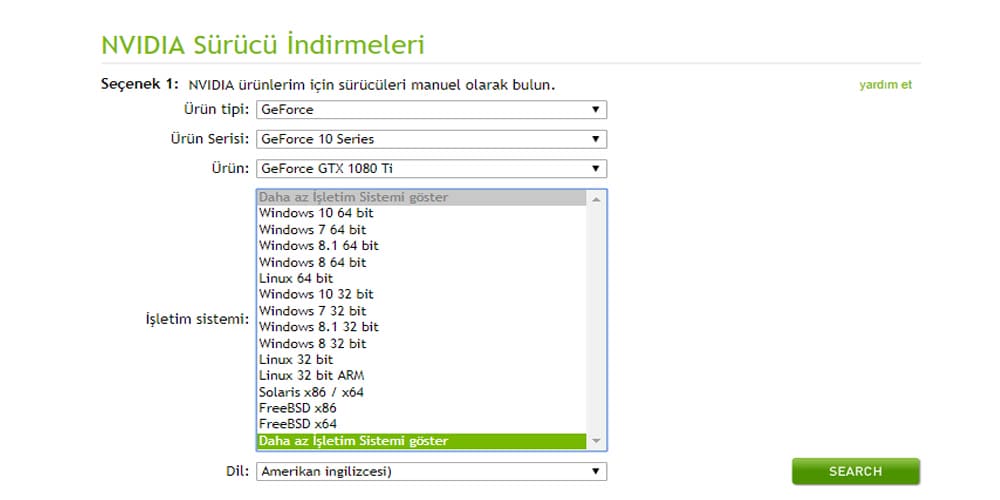Open the yardım et help link
The height and width of the screenshot is (500, 1000).
[x=885, y=85]
